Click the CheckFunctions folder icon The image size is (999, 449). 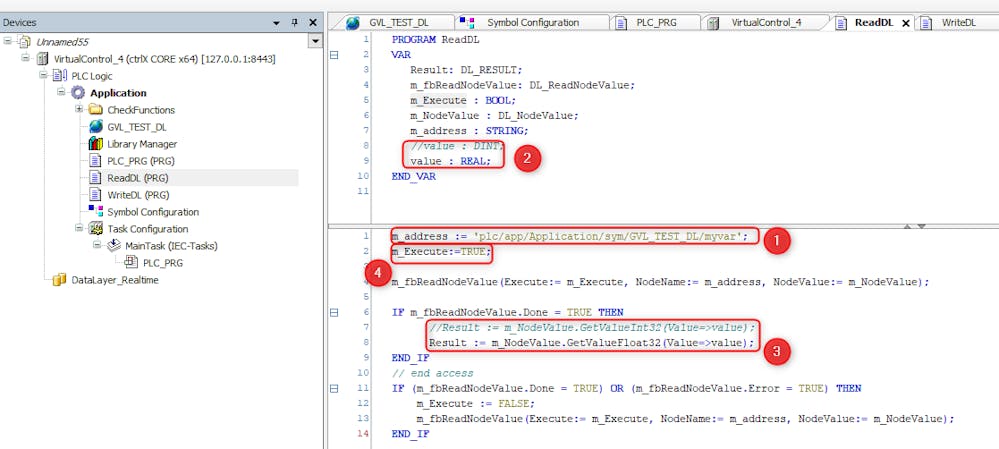(x=96, y=110)
